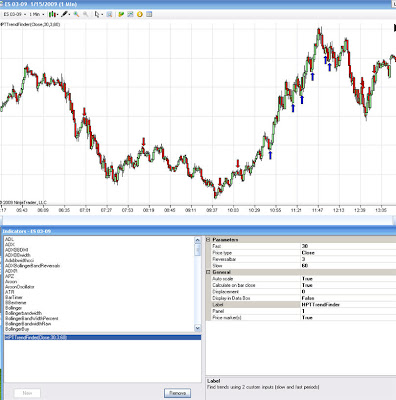Select Bollinger in the indicator list

pyautogui.click(x=13, y=308)
